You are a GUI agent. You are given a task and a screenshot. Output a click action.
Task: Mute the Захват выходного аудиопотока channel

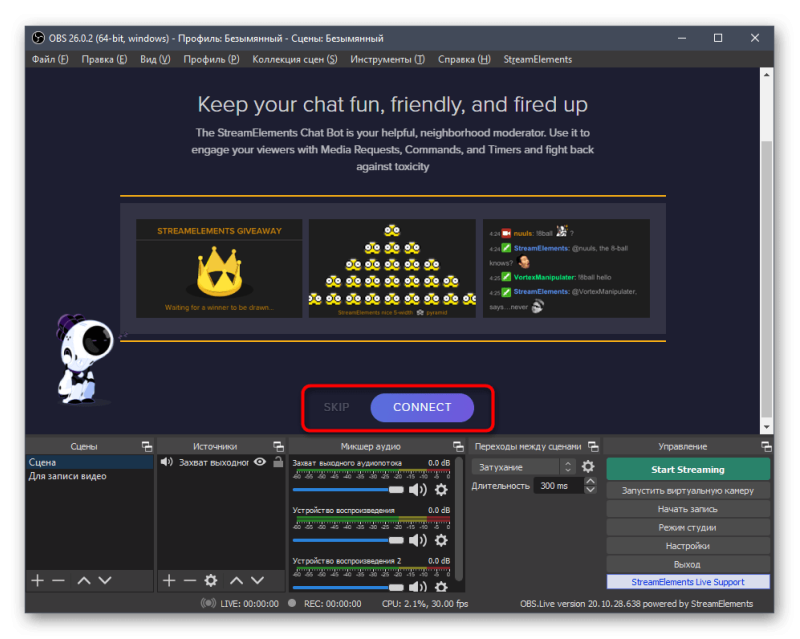[418, 490]
